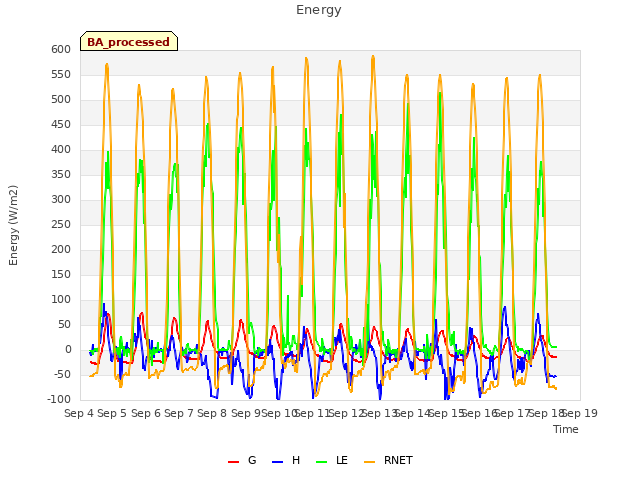The height and width of the screenshot is (480, 640).
Task: Click the 500 y-axis tick label
Action: pos(61,100)
